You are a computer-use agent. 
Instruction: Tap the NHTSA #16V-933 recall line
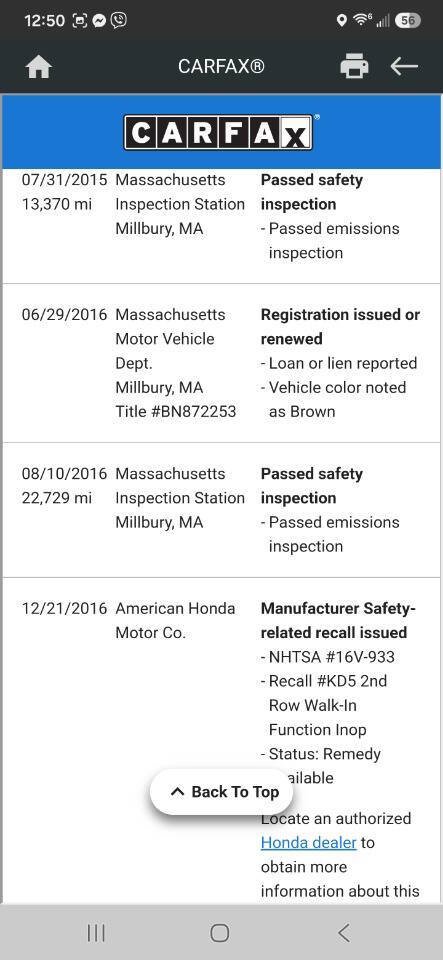click(328, 657)
